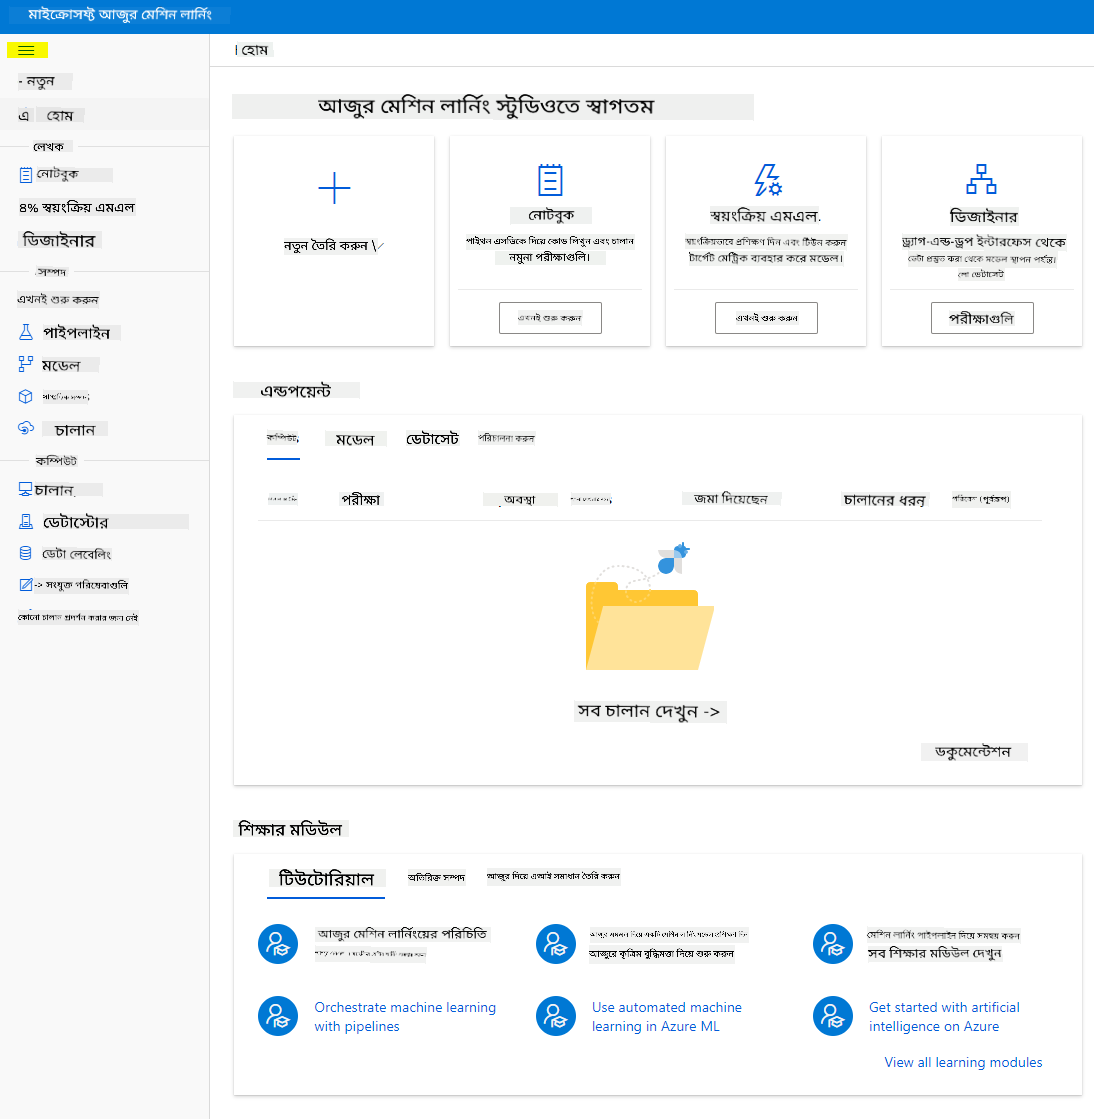1094x1119 pixels.
Task: Click the এন্ডপয়েন্ট section heading
Action: (295, 390)
